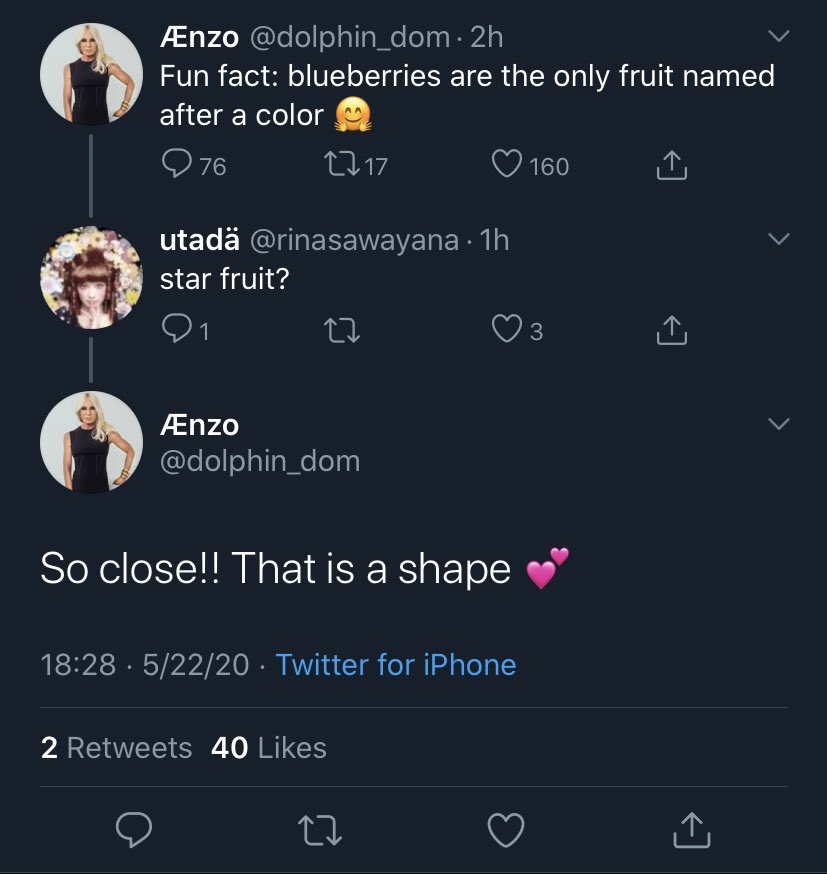
Task: Share the 'So close!!' main tweet
Action: coord(692,830)
